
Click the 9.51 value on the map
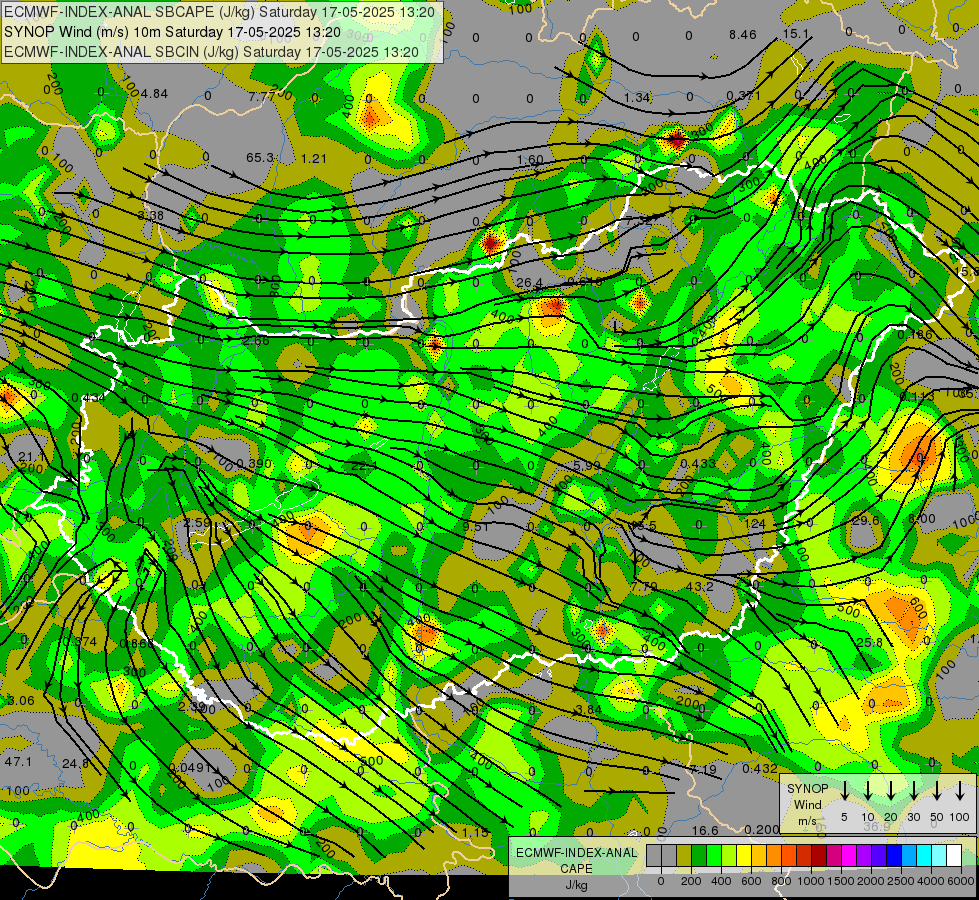coord(476,527)
